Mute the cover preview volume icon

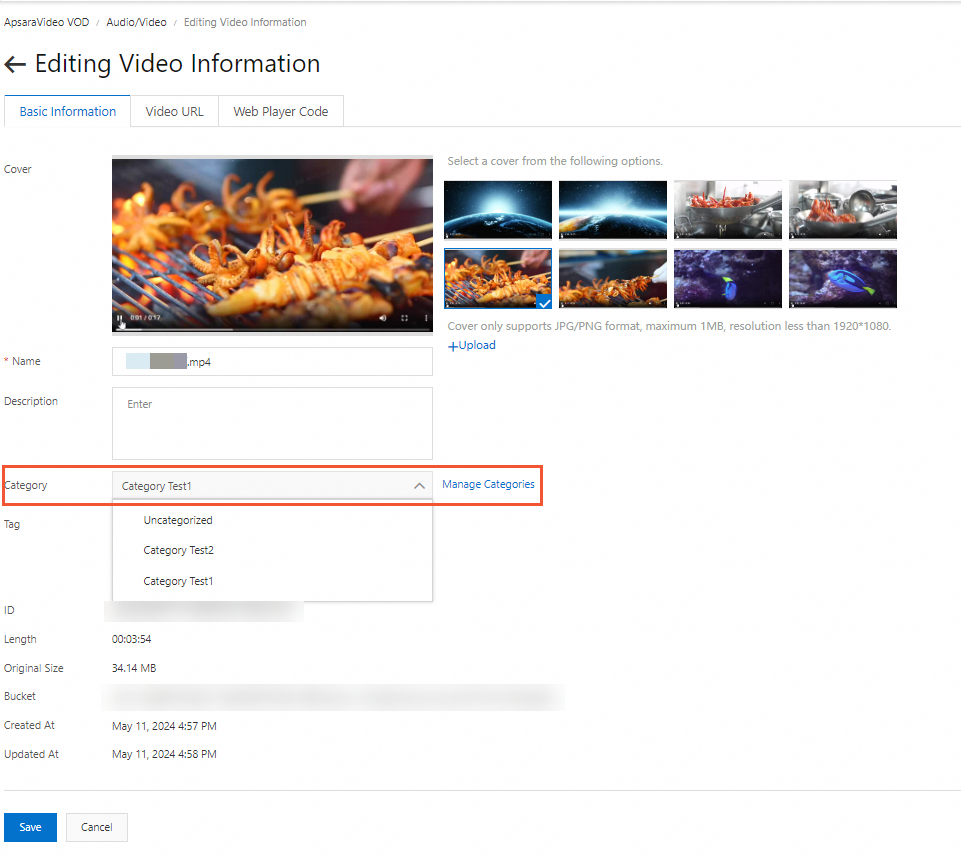pos(382,318)
